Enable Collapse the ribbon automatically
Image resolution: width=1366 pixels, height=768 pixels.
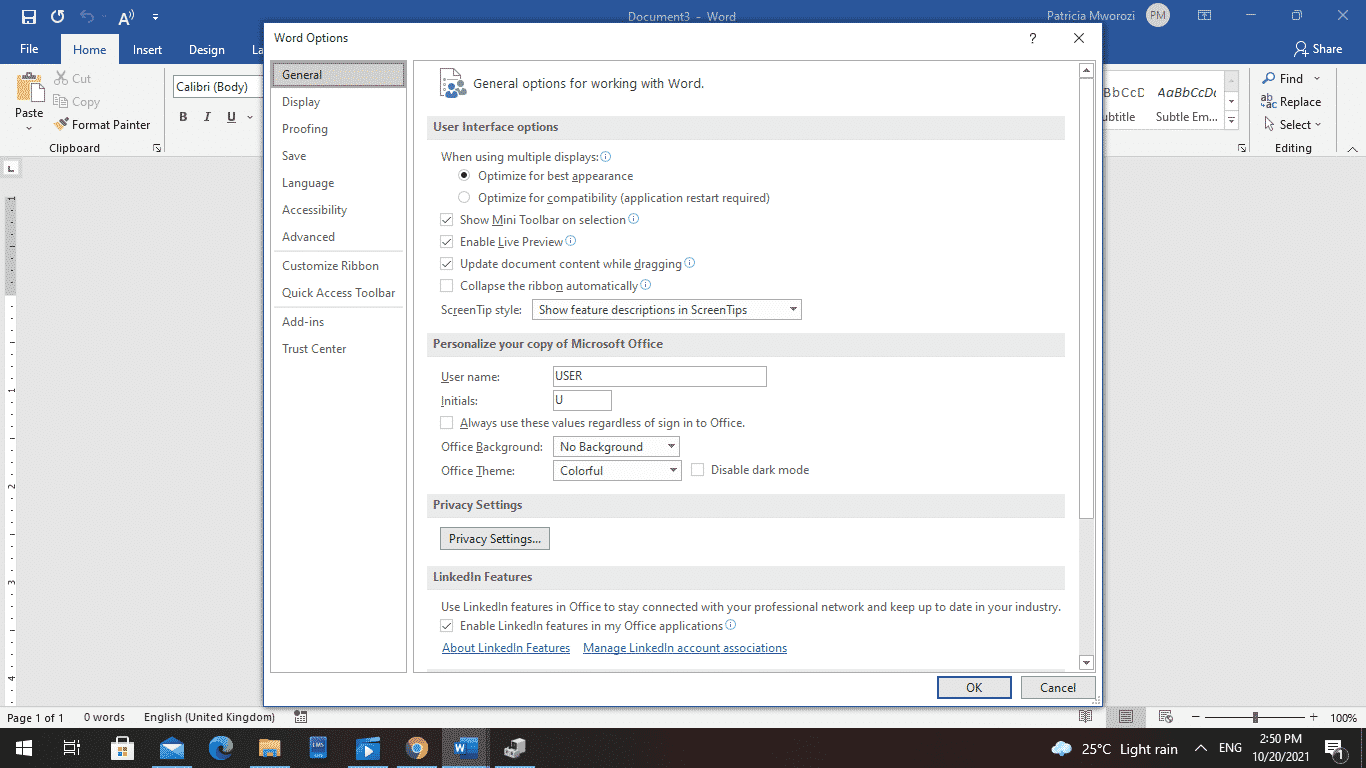(446, 285)
